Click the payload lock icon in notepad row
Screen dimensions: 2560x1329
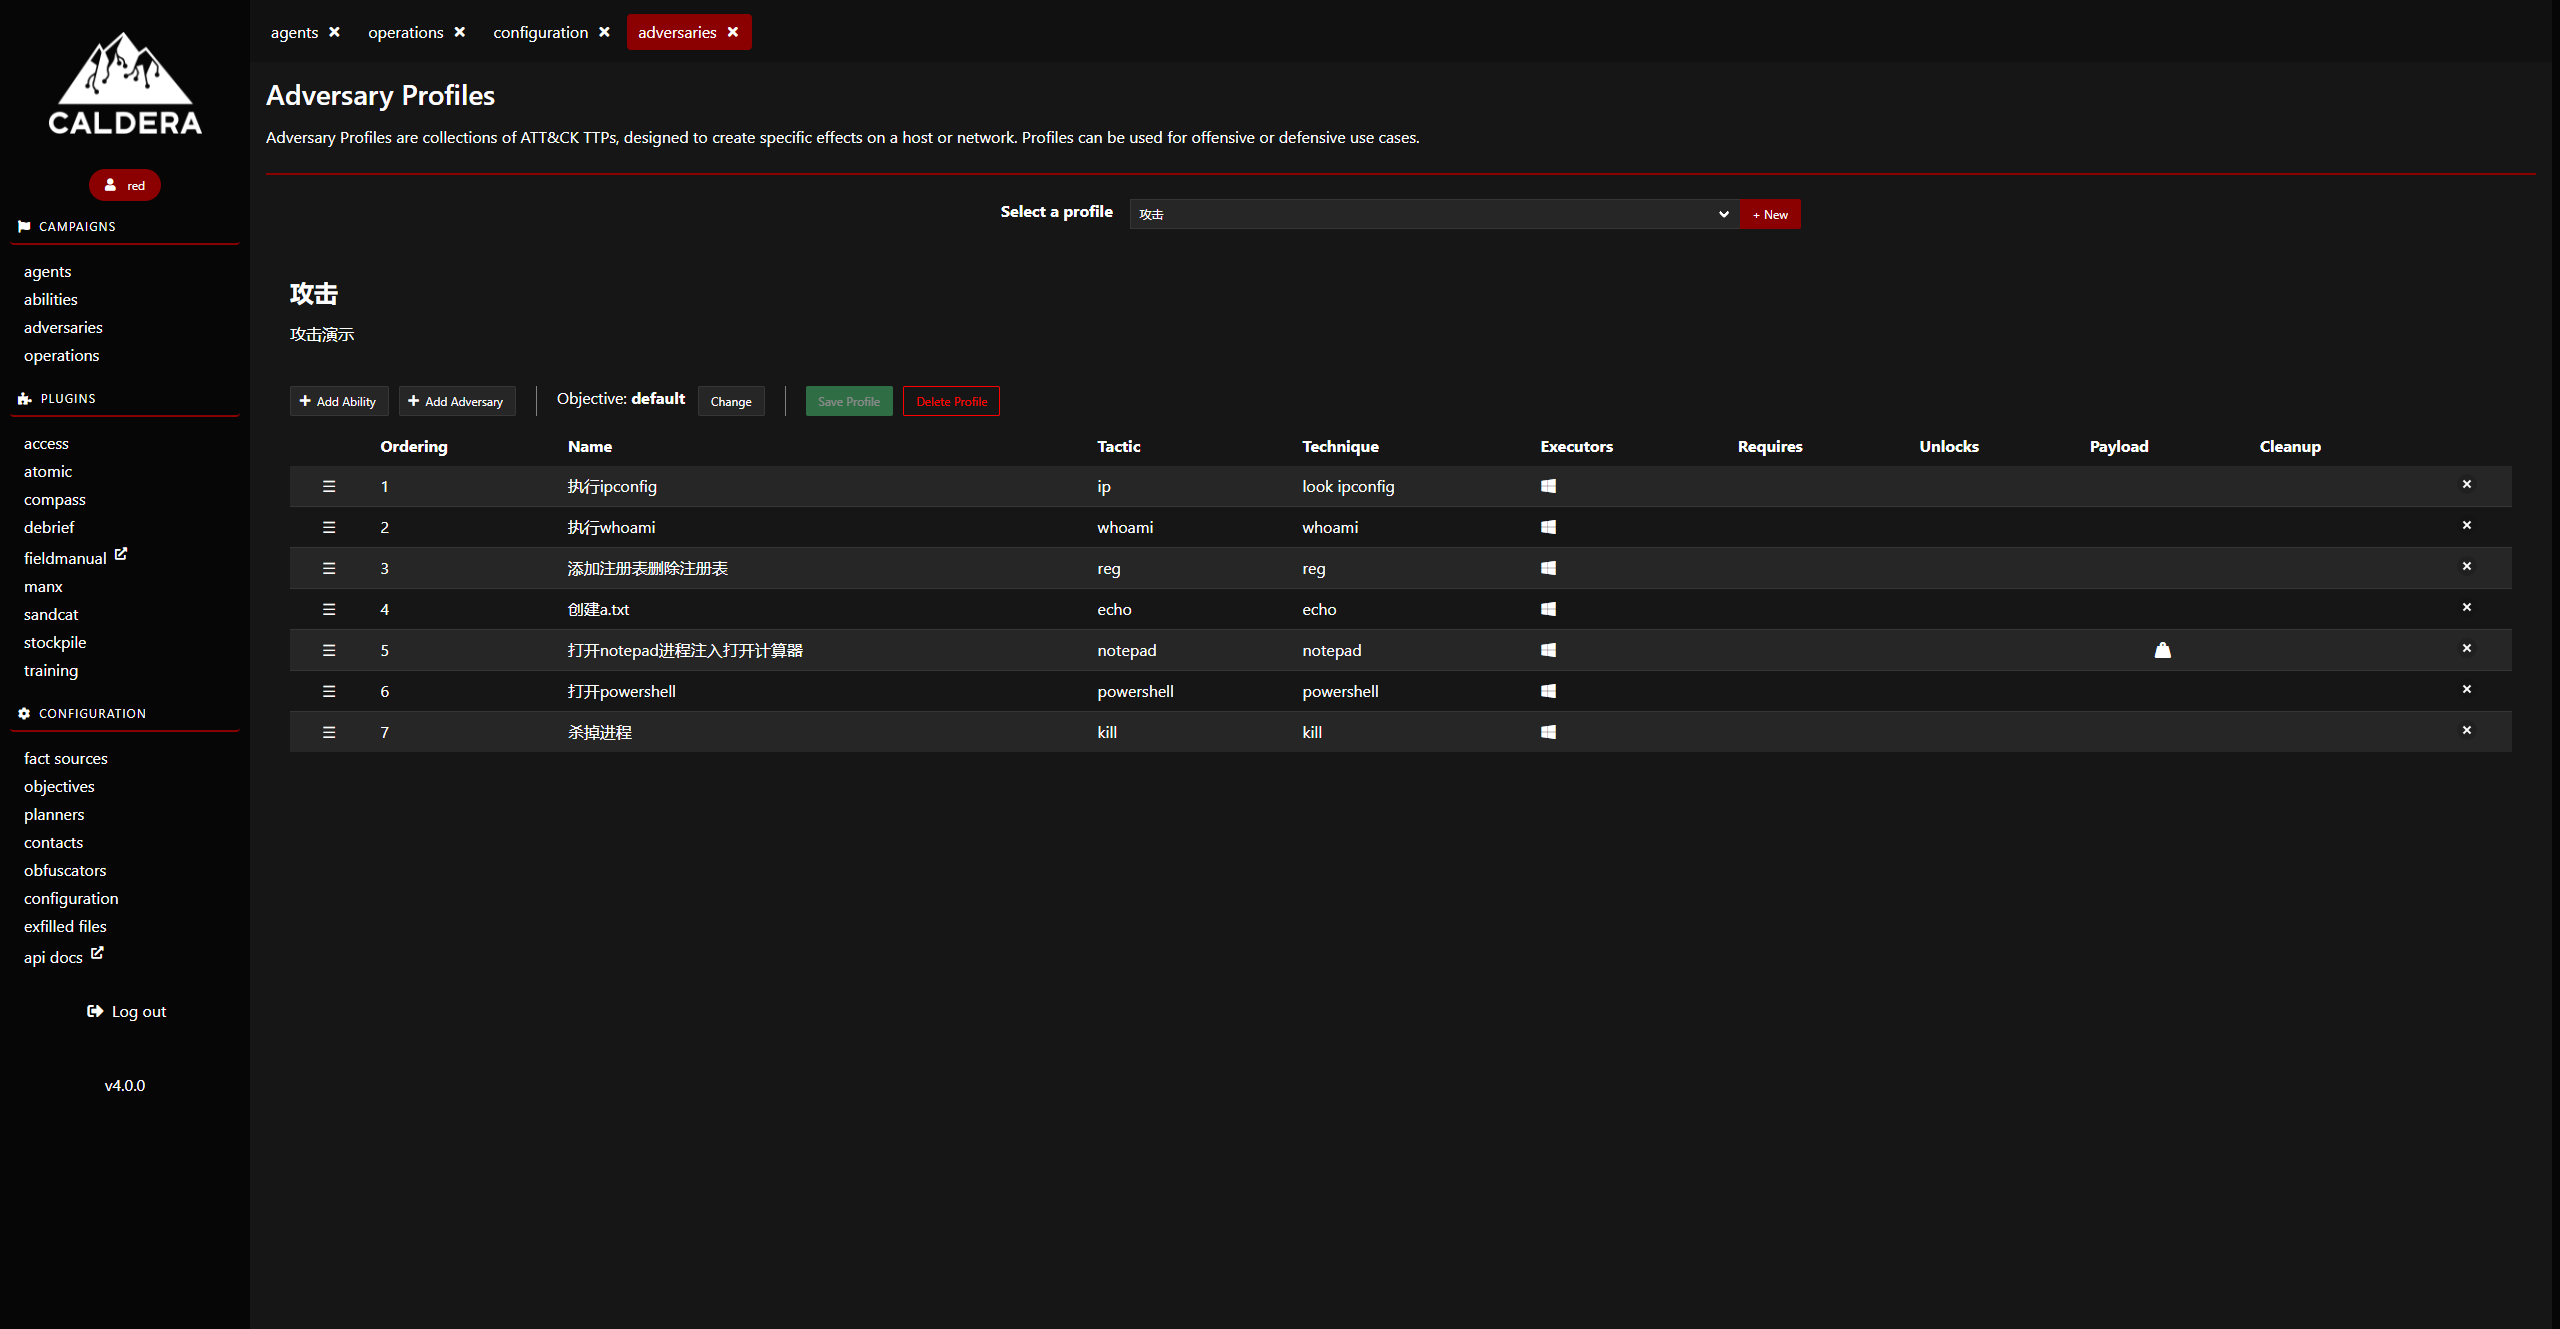[2162, 650]
